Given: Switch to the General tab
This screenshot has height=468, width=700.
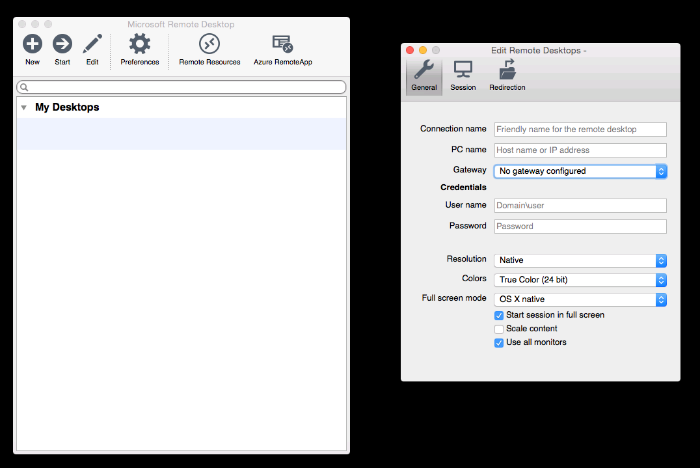Looking at the screenshot, I should click(424, 76).
